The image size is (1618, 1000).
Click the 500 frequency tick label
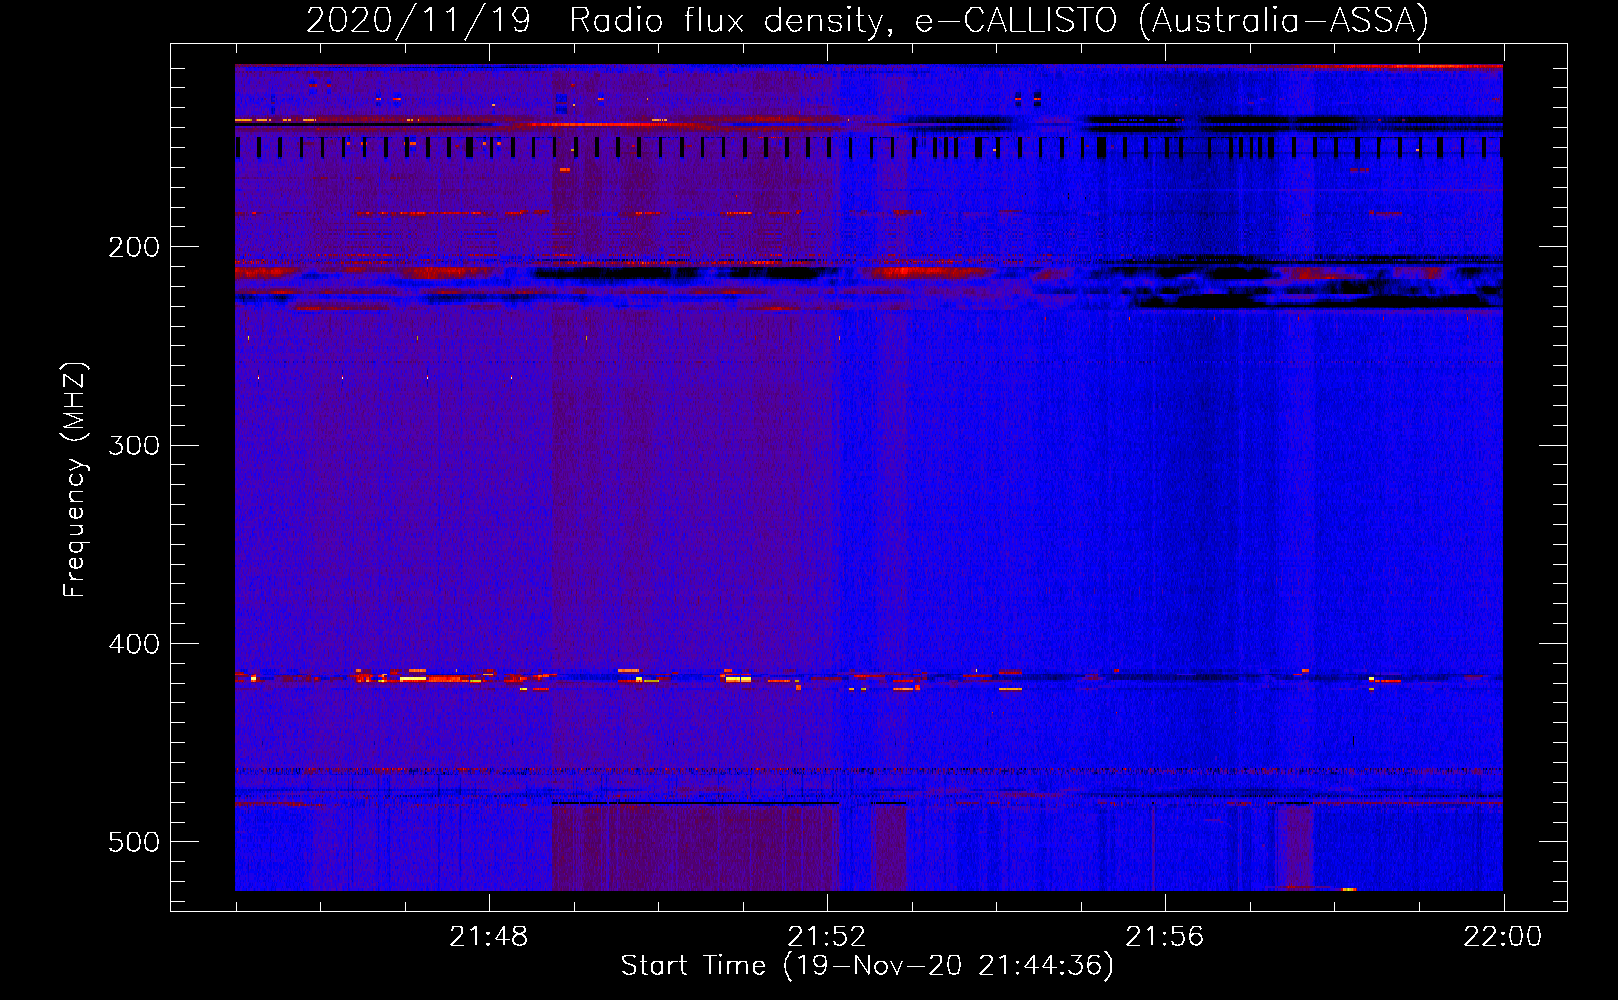coord(133,842)
